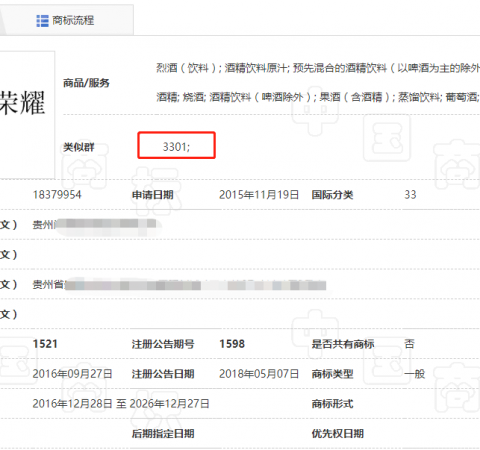Click the applicant address starting with 贵州省
The width and height of the screenshot is (480, 450).
pos(179,285)
